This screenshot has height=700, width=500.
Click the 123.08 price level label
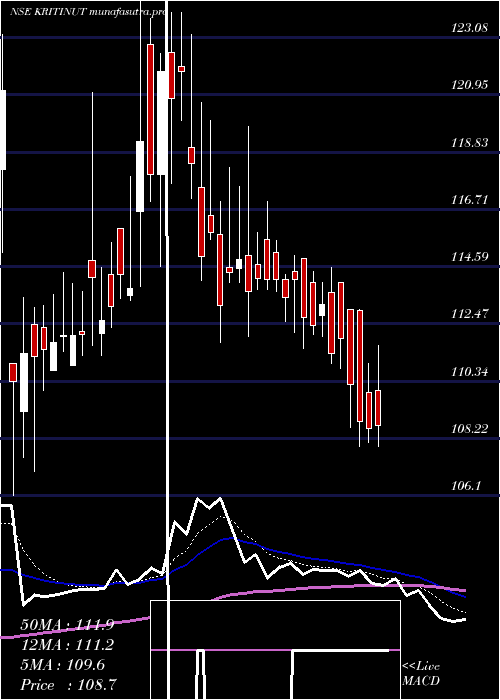tap(469, 29)
